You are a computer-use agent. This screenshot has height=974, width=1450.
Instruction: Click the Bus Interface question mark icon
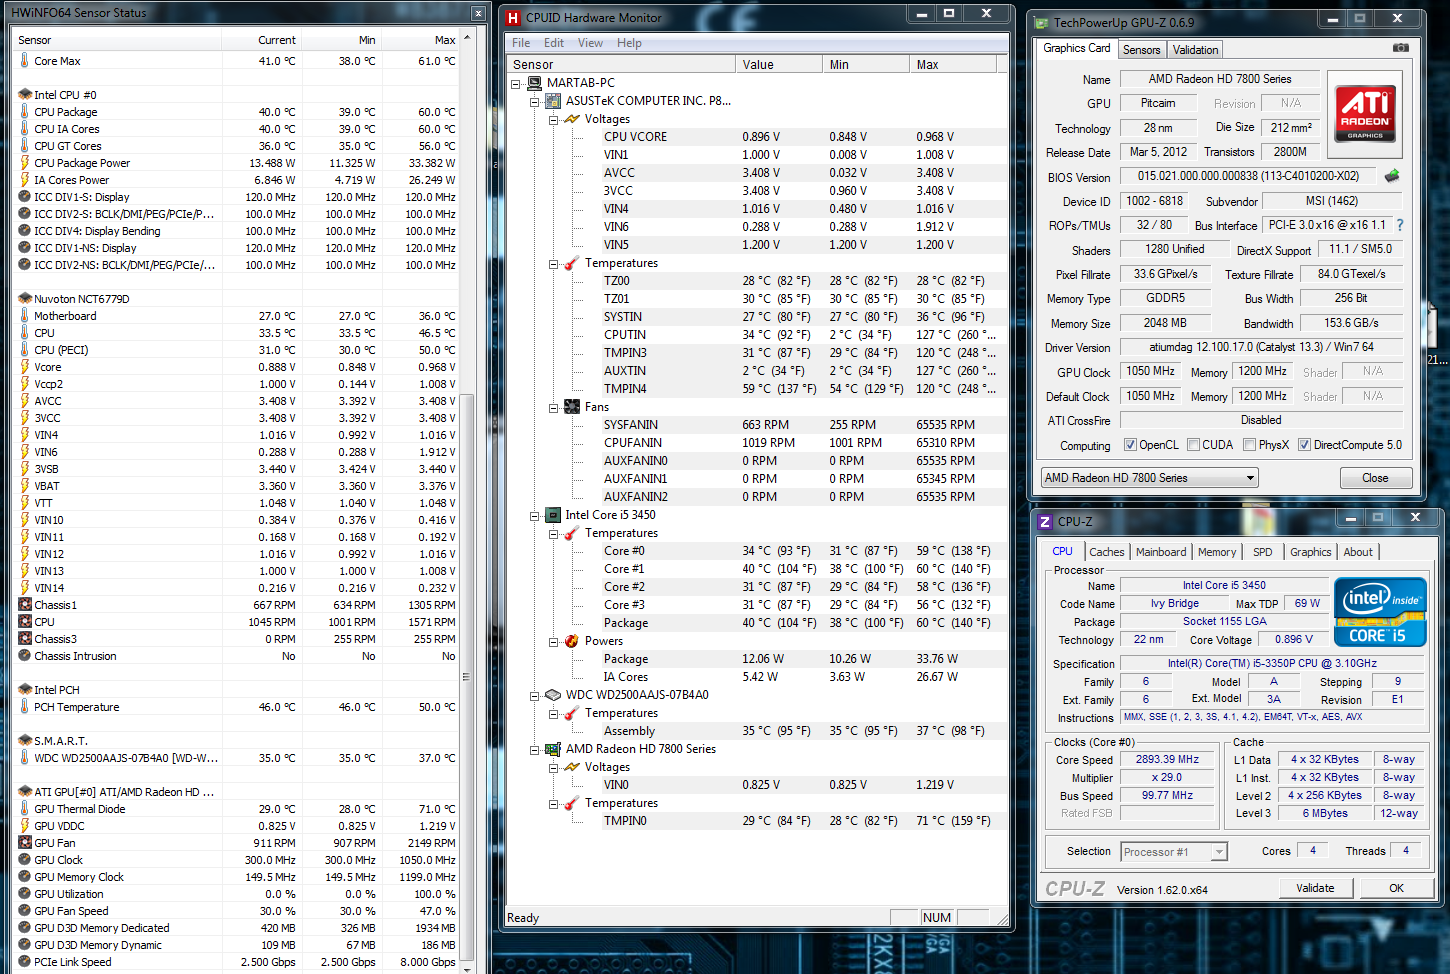[x=1400, y=225]
